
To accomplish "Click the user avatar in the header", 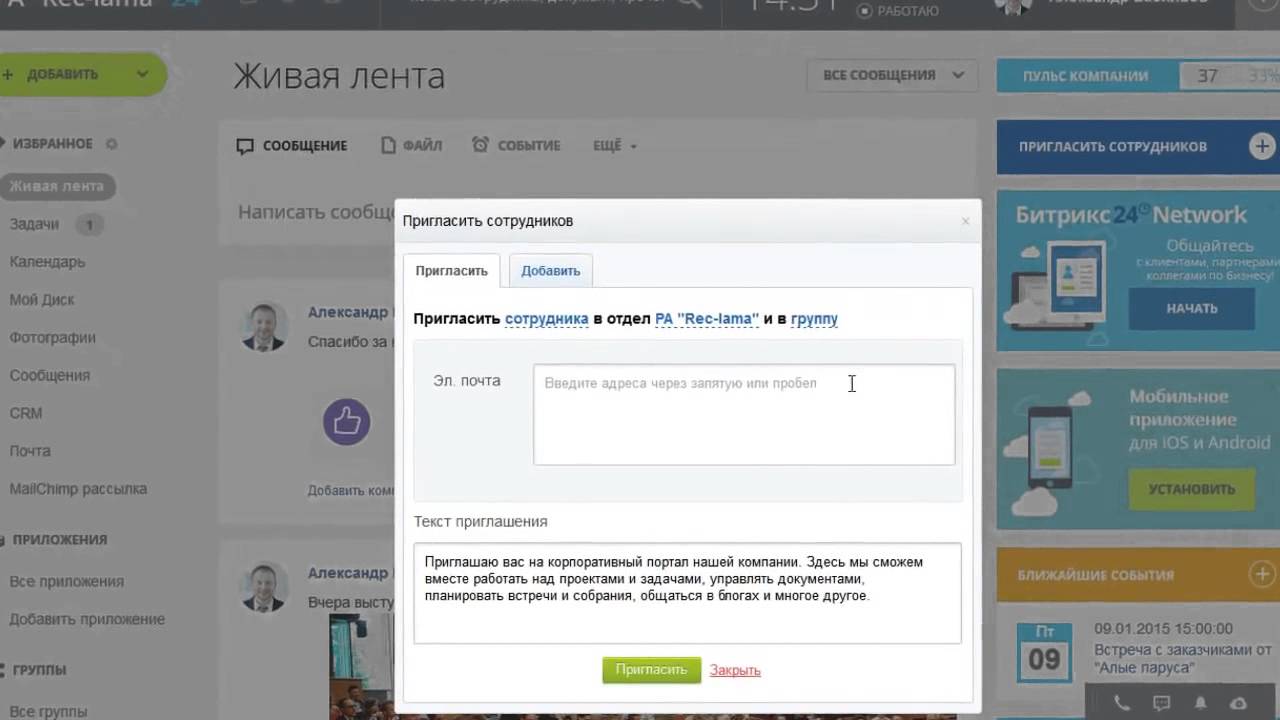I will click(x=1013, y=5).
